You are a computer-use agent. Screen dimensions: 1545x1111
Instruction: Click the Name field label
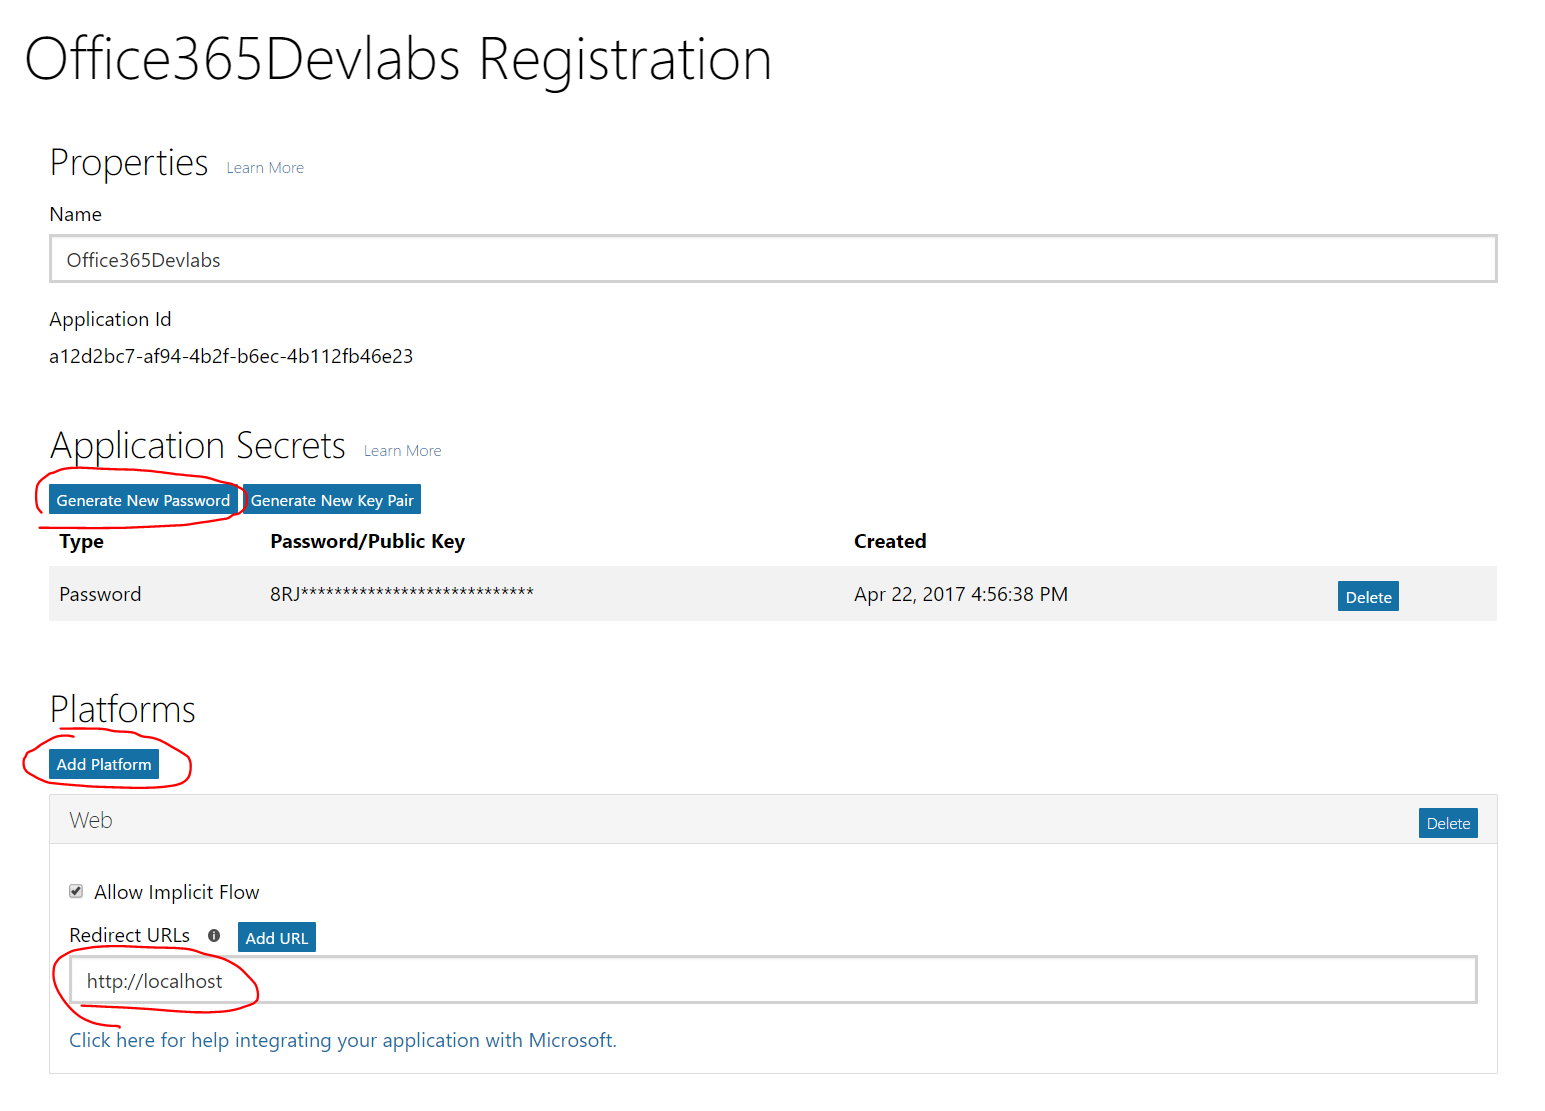coord(76,214)
